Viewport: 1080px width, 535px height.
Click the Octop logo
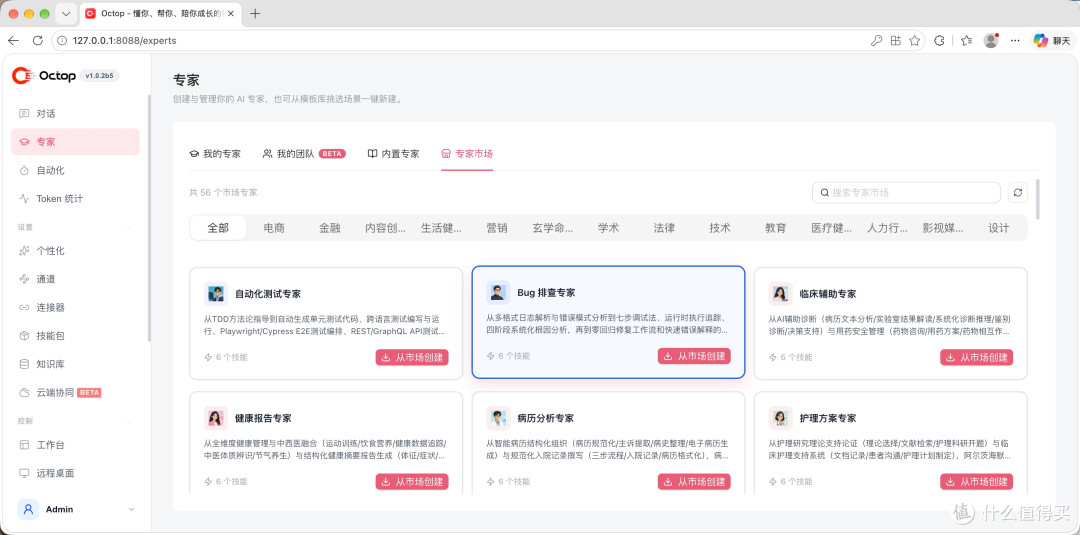coord(44,76)
